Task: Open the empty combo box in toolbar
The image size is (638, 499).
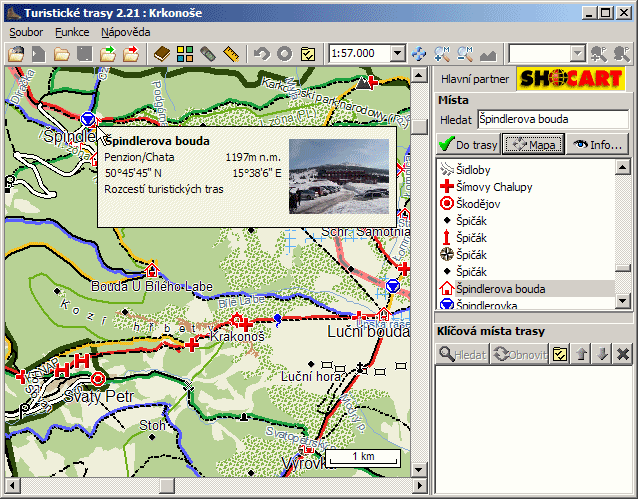Action: [577, 53]
